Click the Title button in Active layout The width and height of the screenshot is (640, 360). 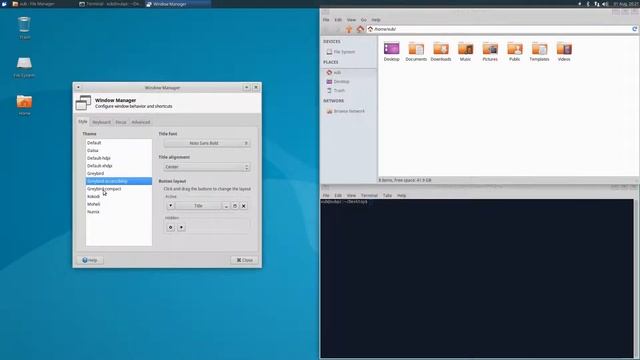[x=198, y=206]
